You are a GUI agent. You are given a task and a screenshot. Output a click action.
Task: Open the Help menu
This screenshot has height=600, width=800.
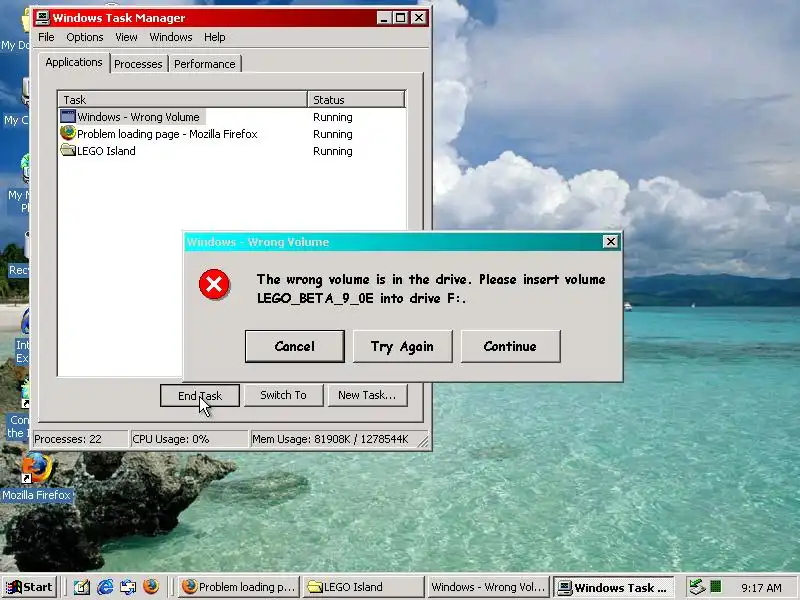pos(214,37)
